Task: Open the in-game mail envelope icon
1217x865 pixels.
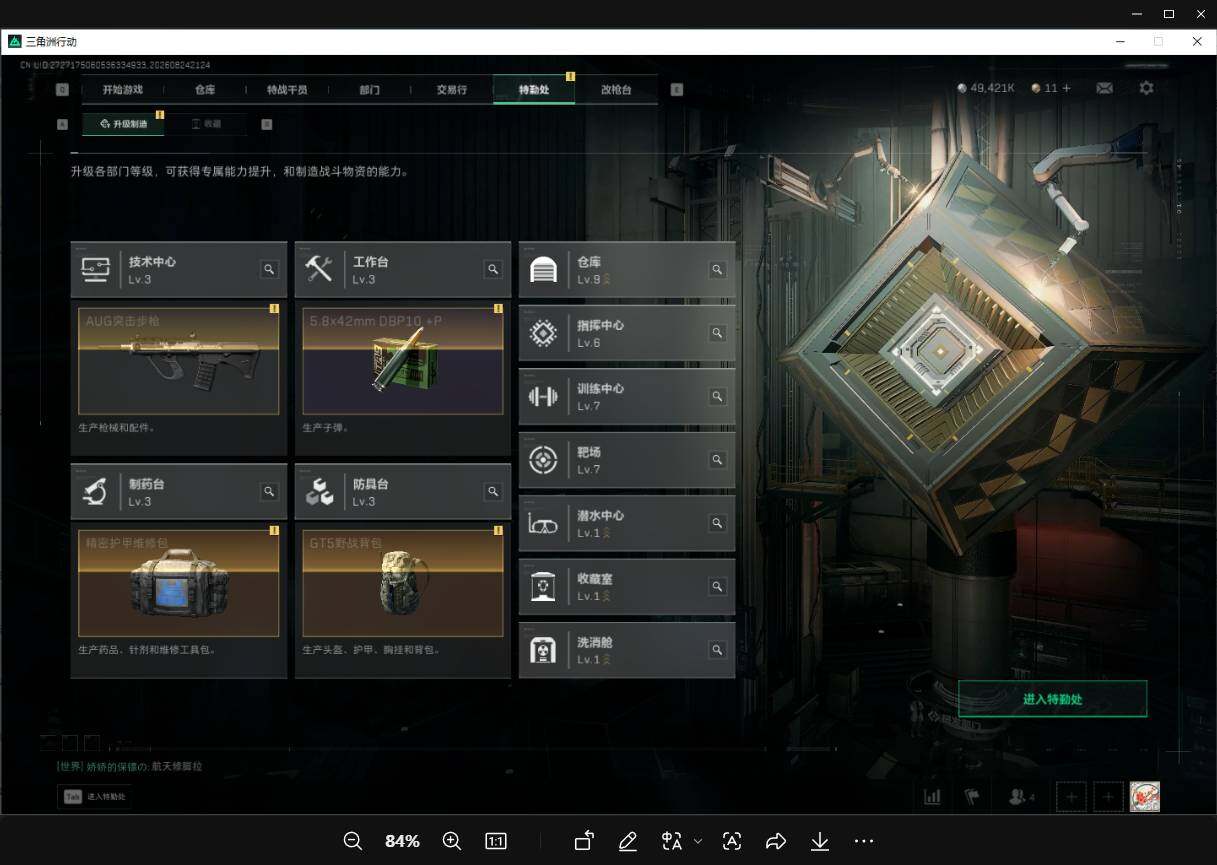Action: pyautogui.click(x=1104, y=88)
